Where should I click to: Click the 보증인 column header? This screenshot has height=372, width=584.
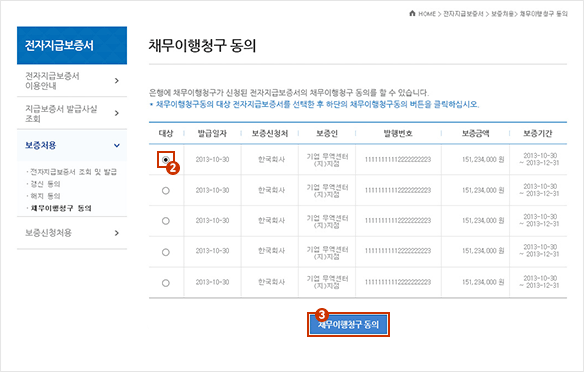coord(327,133)
